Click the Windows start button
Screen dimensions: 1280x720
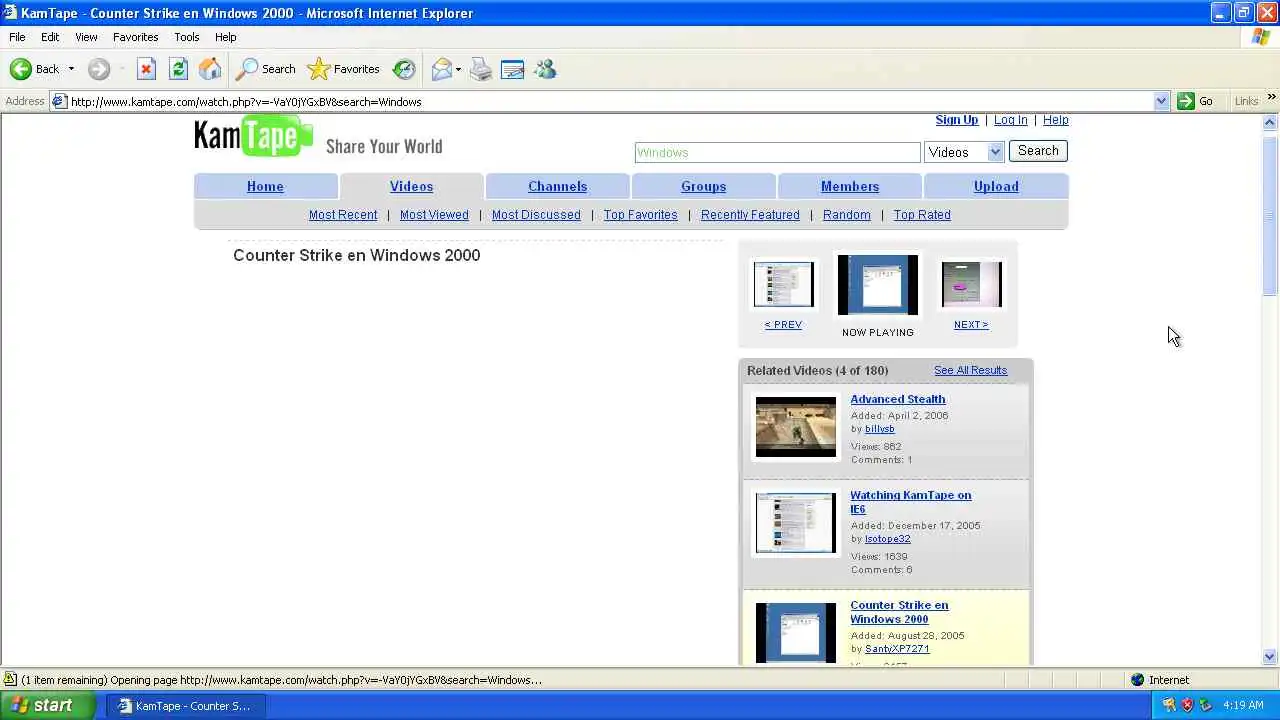pos(48,705)
